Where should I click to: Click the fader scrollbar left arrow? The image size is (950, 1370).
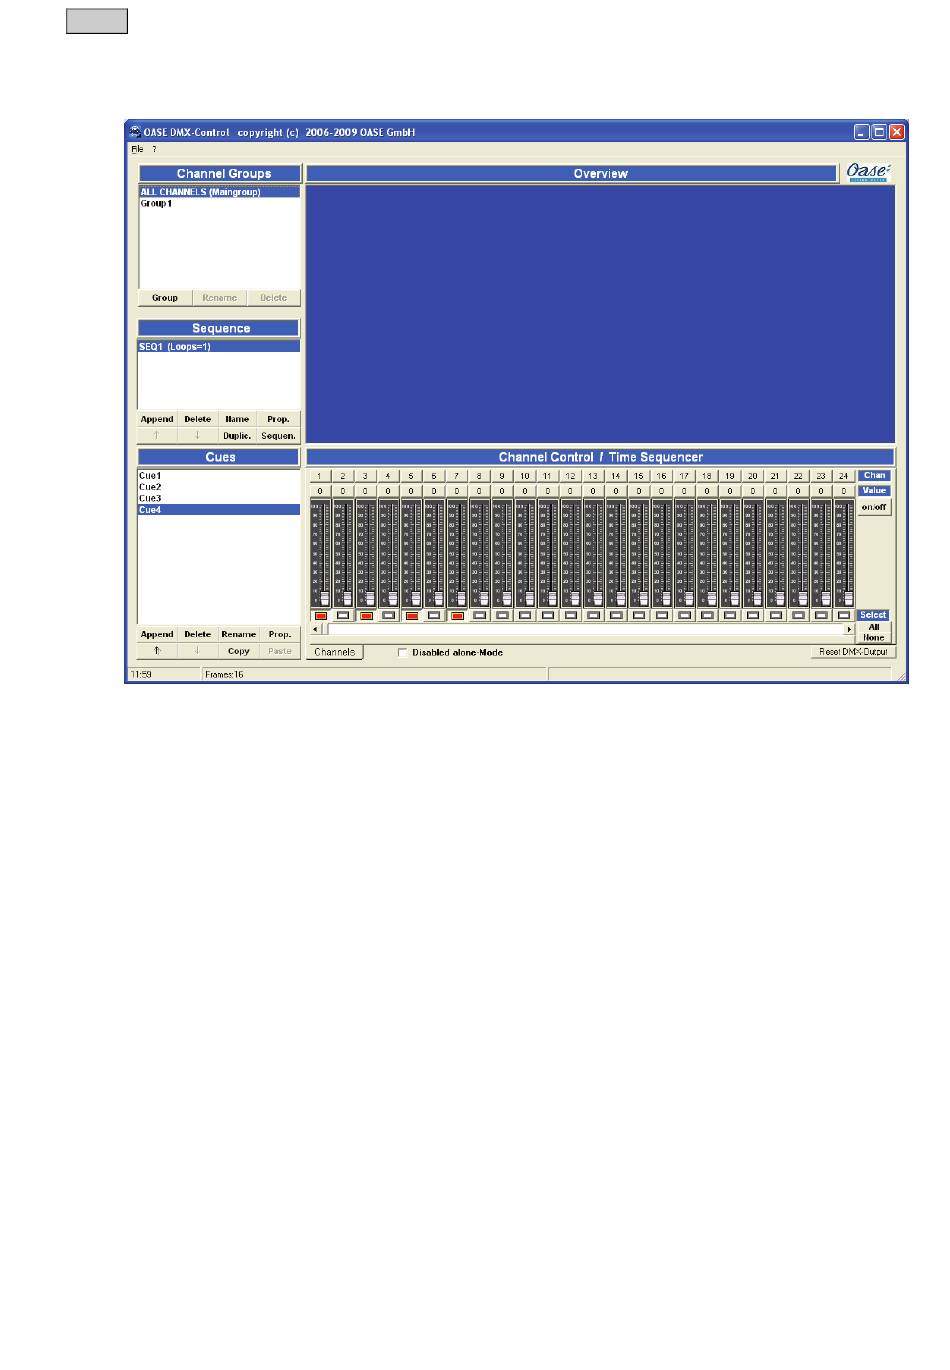(x=316, y=630)
